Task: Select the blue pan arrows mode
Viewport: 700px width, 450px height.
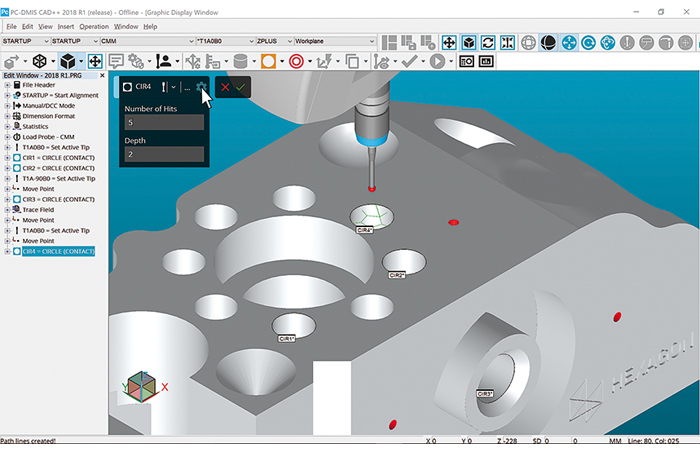Action: [569, 43]
